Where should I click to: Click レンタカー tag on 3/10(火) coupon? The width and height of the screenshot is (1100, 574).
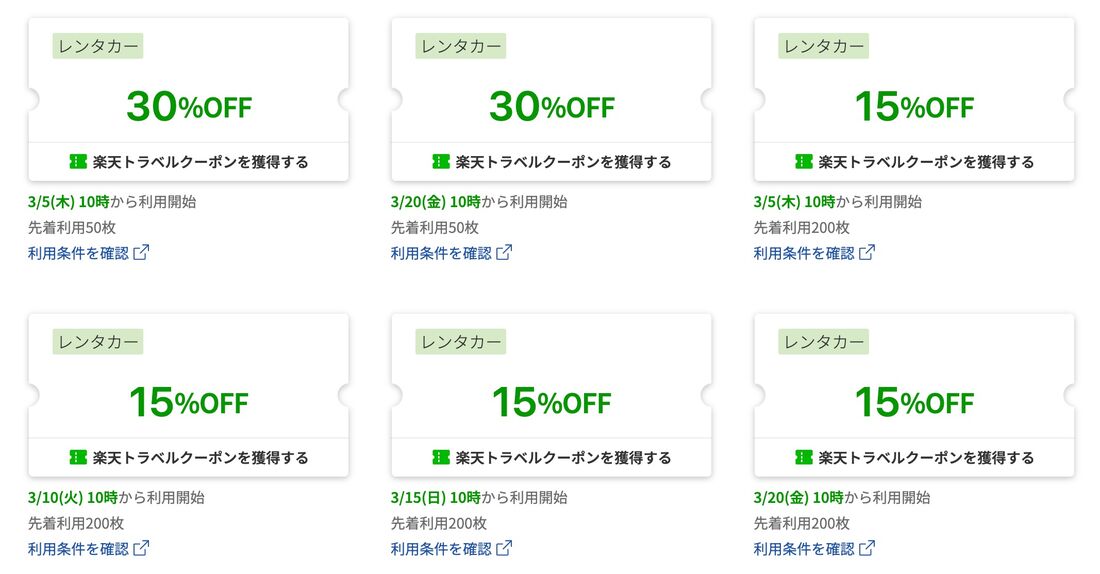tap(97, 342)
